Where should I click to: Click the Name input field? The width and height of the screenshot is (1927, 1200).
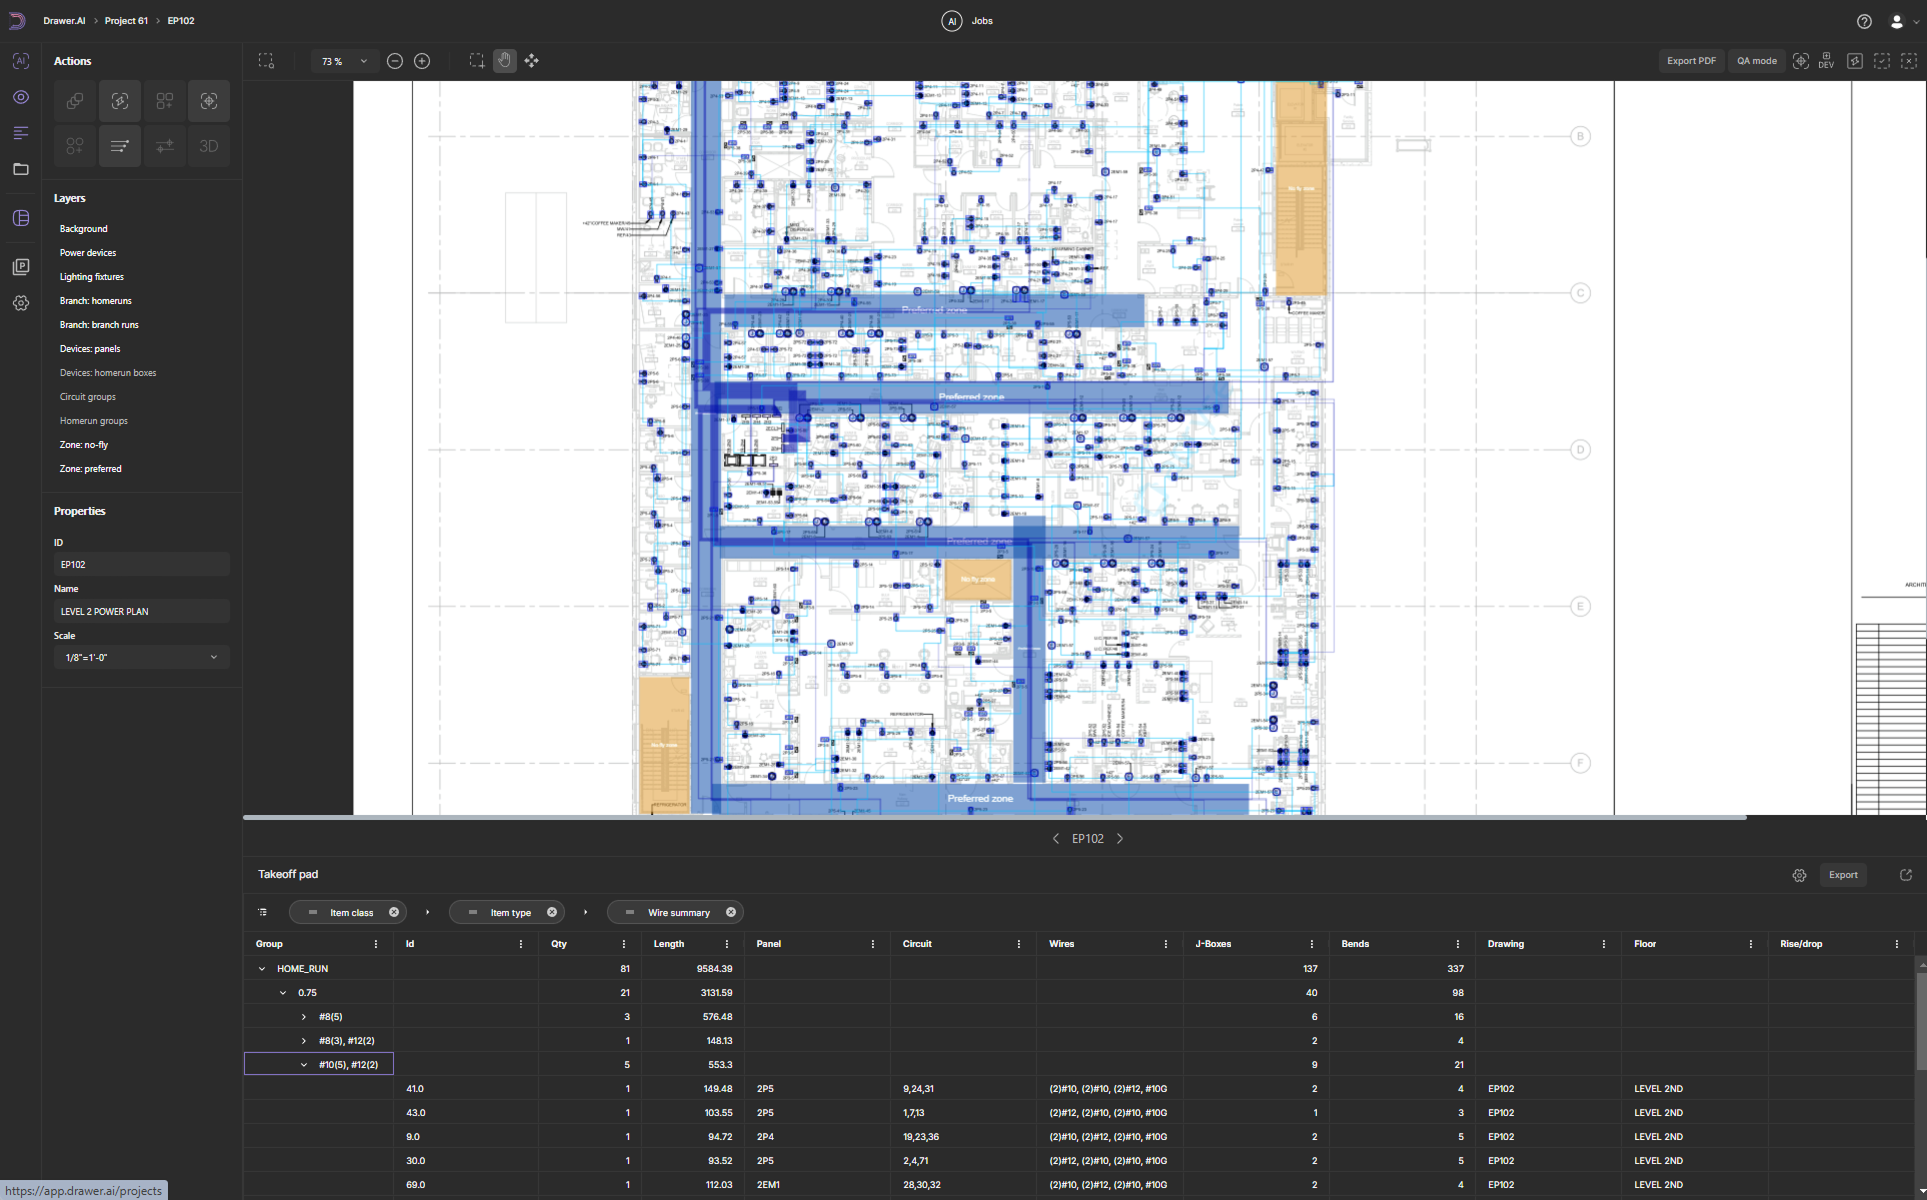pyautogui.click(x=141, y=611)
